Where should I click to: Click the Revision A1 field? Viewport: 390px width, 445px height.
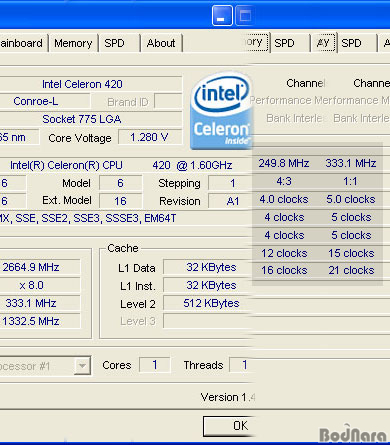[x=231, y=201]
